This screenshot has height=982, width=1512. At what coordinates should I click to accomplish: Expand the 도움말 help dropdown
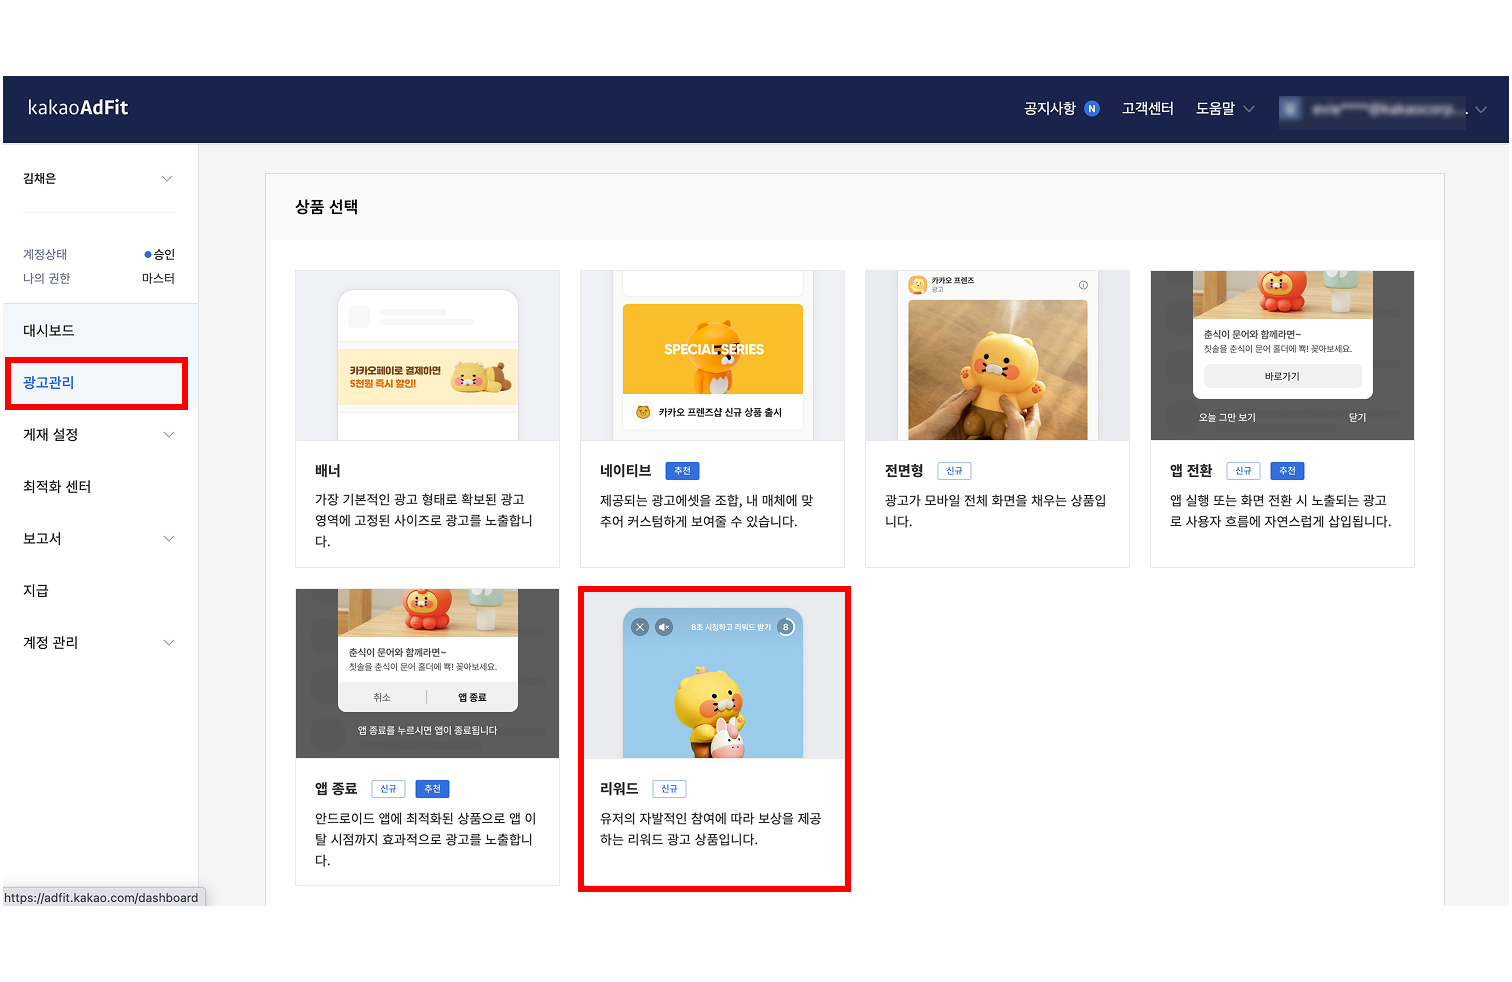[x=1225, y=108]
